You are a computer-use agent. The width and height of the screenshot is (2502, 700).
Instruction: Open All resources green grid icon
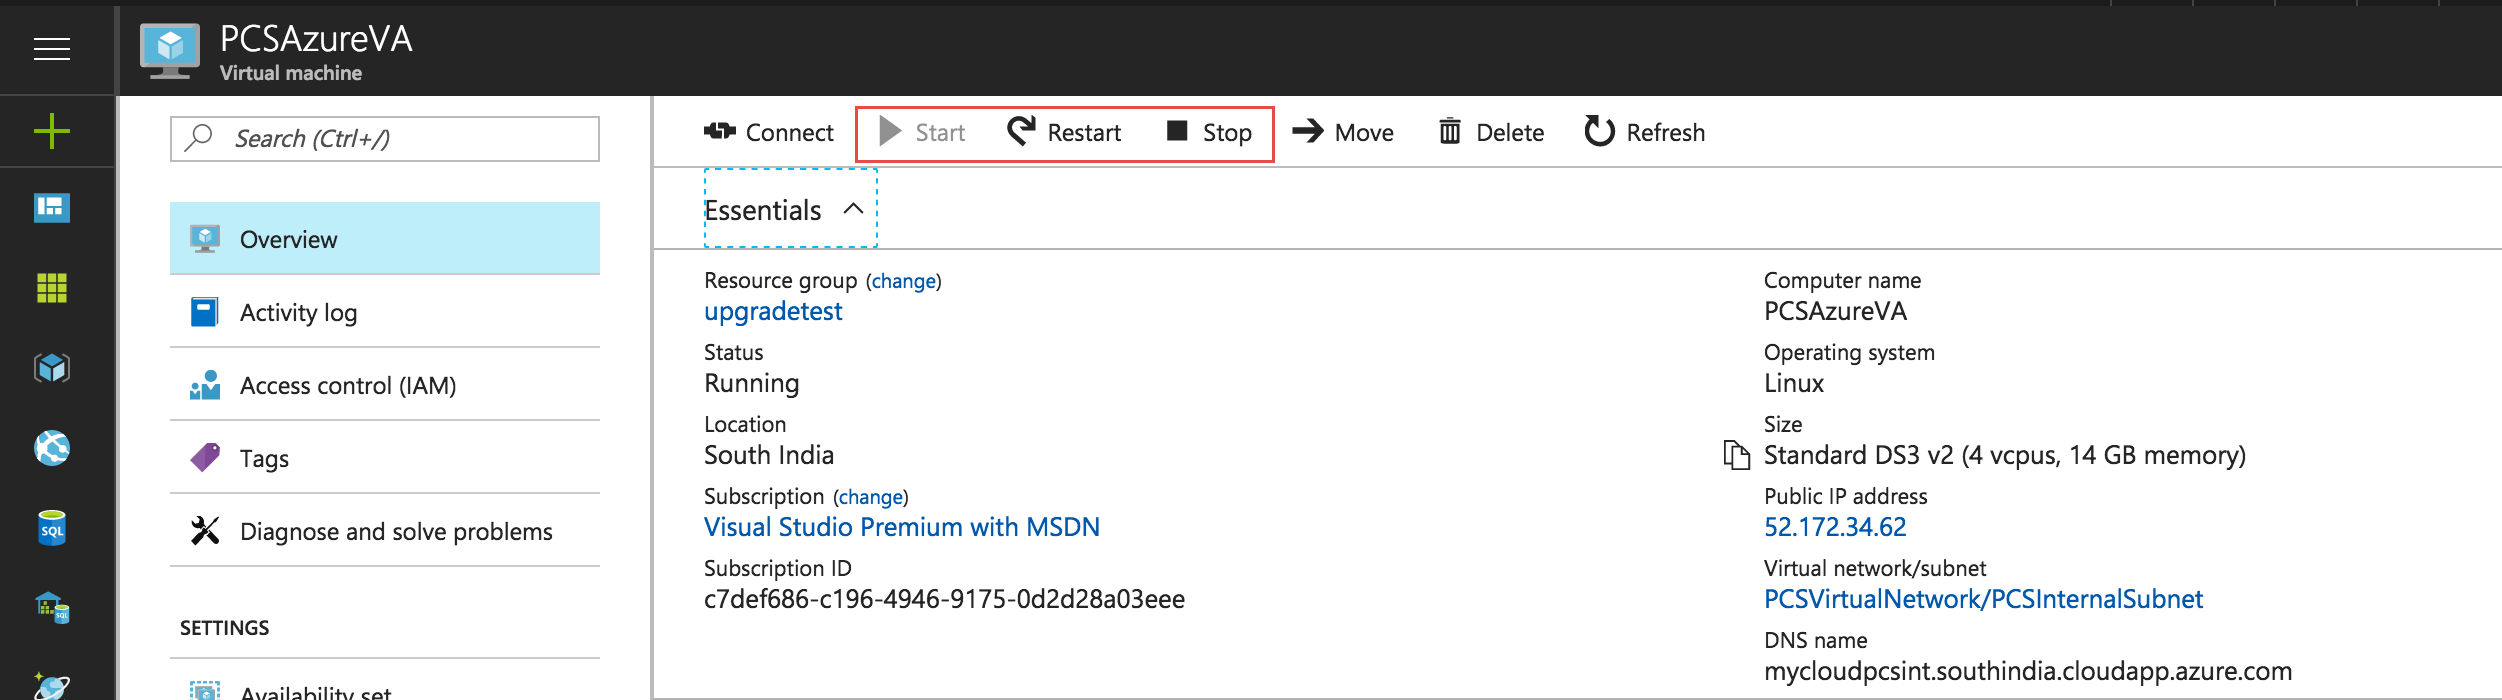pos(52,288)
